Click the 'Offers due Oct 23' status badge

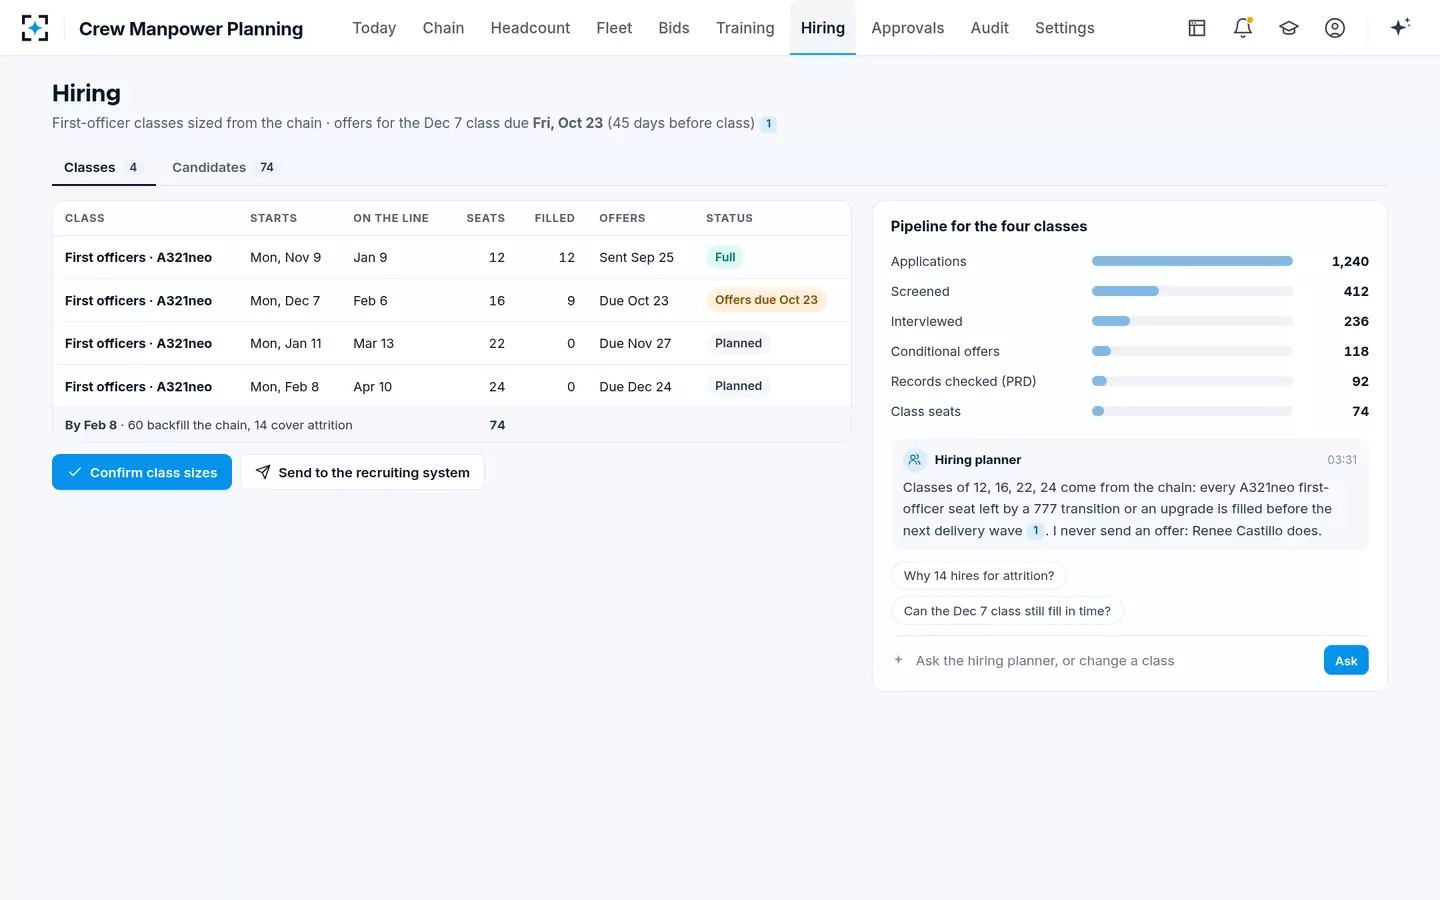coord(766,300)
